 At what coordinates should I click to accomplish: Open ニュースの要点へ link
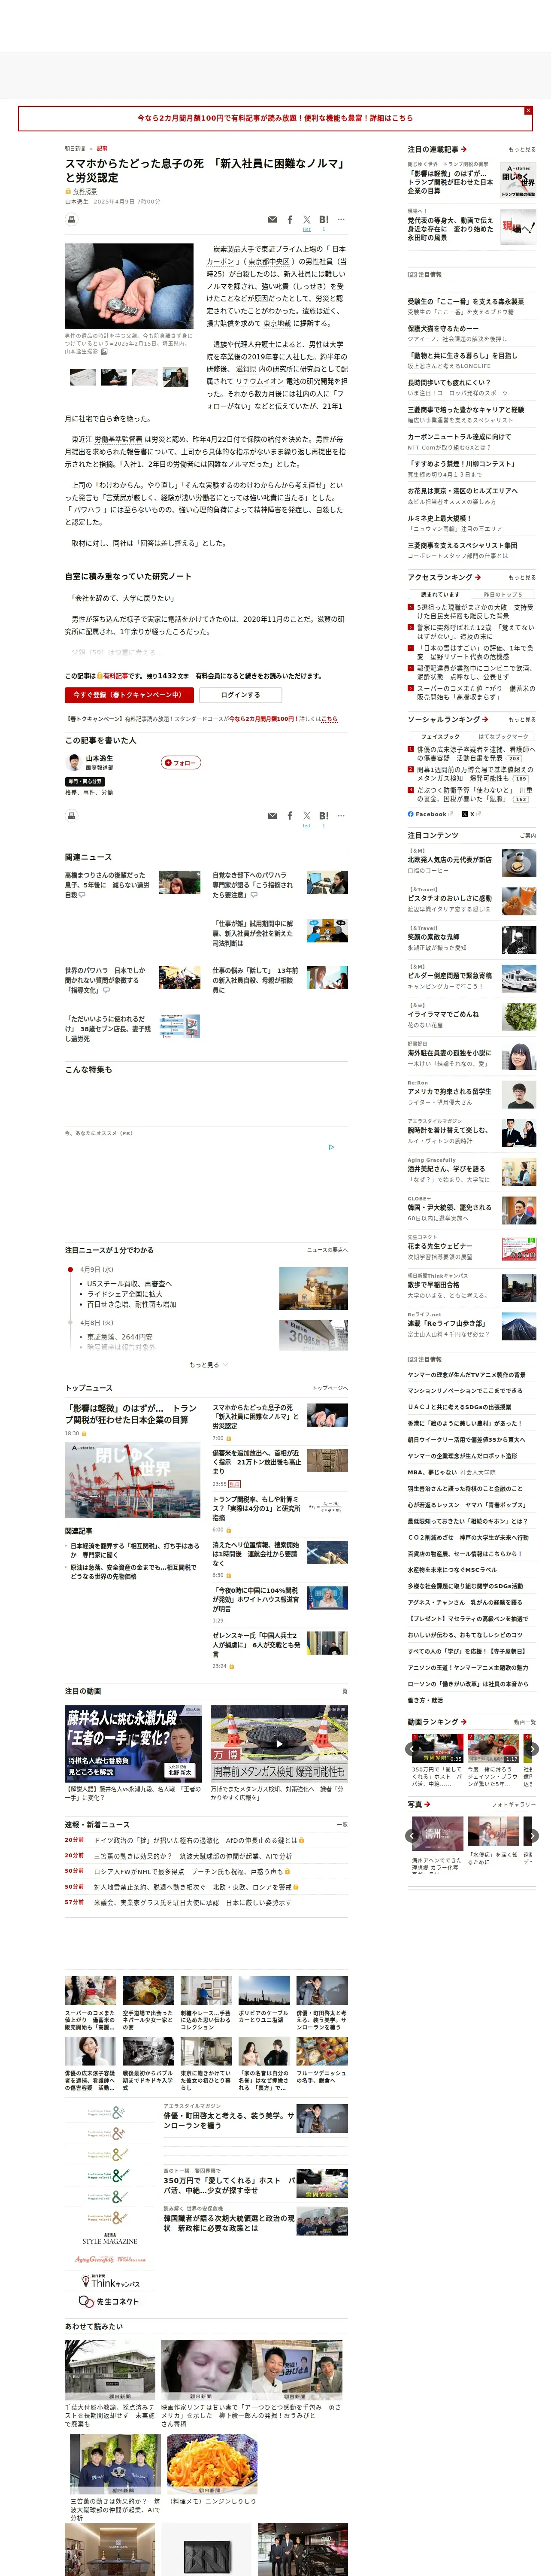(327, 1250)
